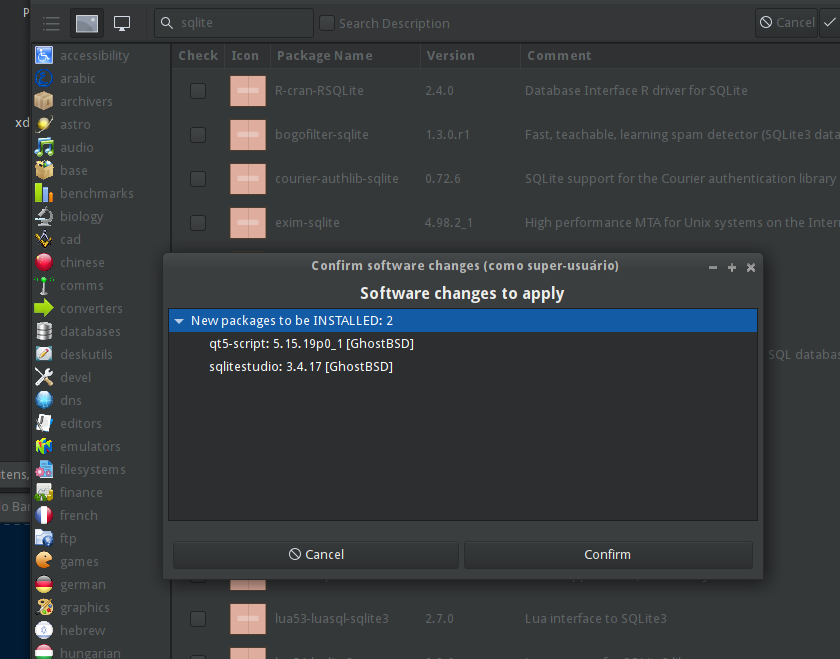Screen dimensions: 840x659
Task: Select the qt5-script entry in changes list
Action: pyautogui.click(x=311, y=344)
